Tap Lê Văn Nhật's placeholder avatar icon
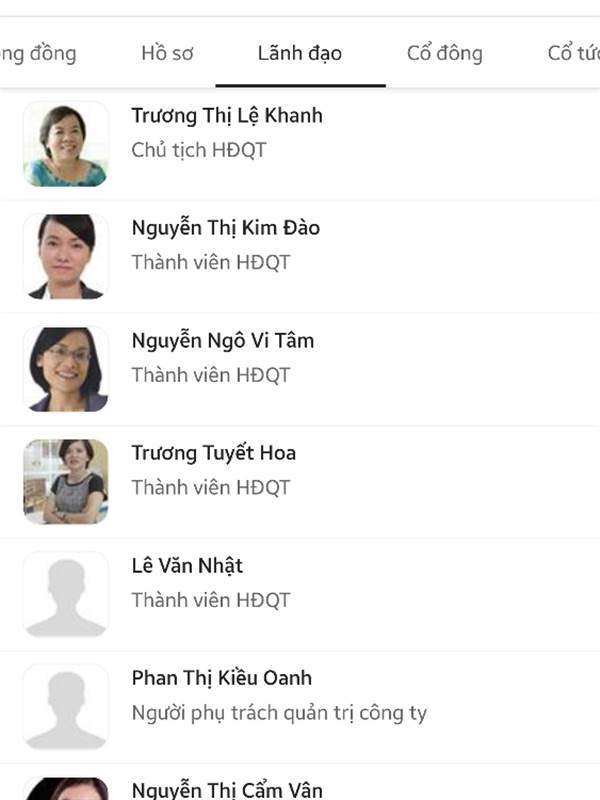This screenshot has width=600, height=800. click(66, 594)
